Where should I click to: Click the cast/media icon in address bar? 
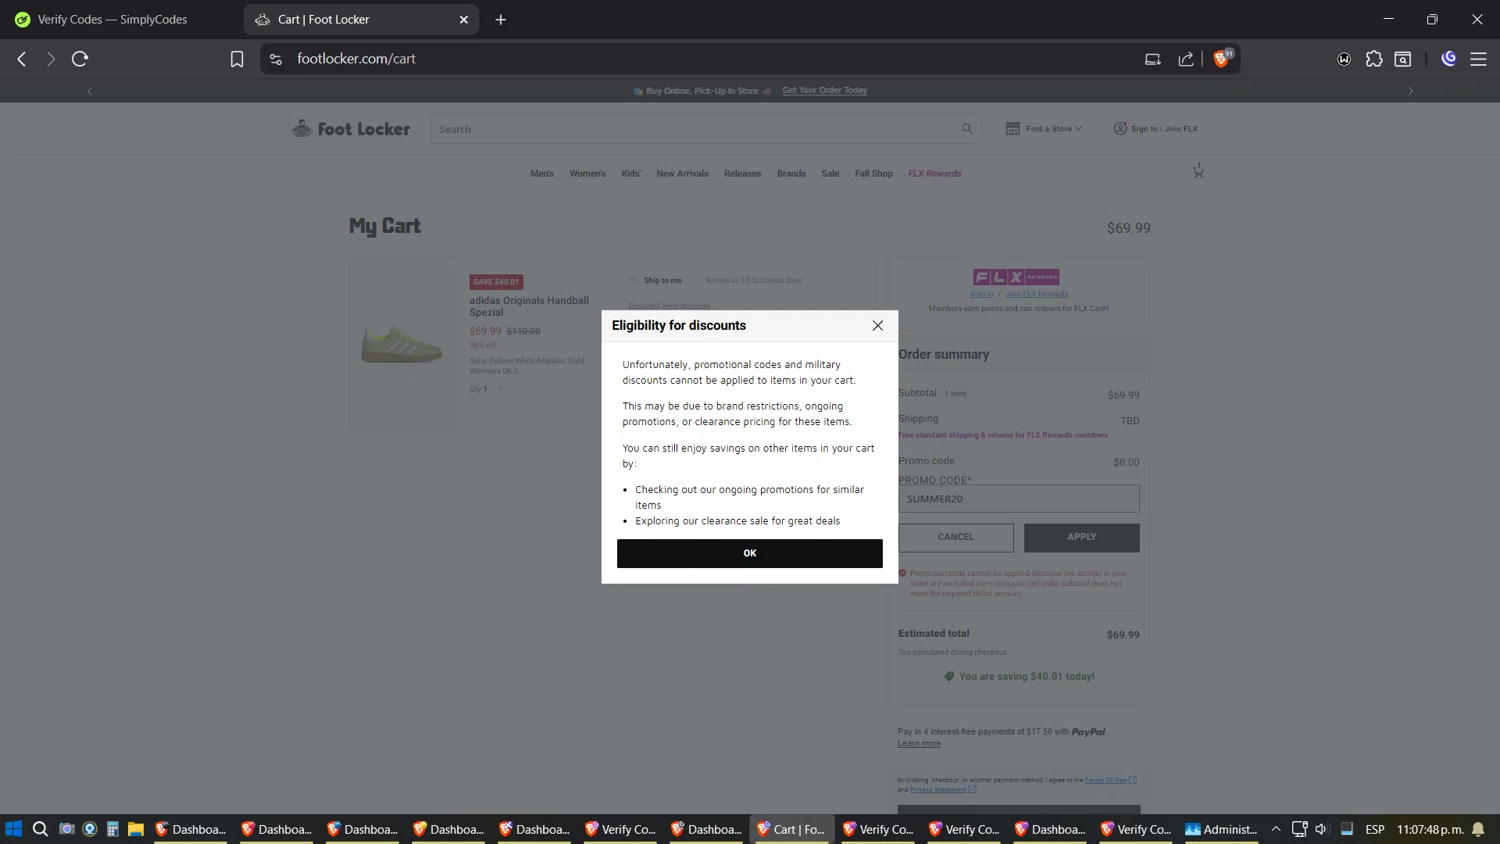[1153, 59]
